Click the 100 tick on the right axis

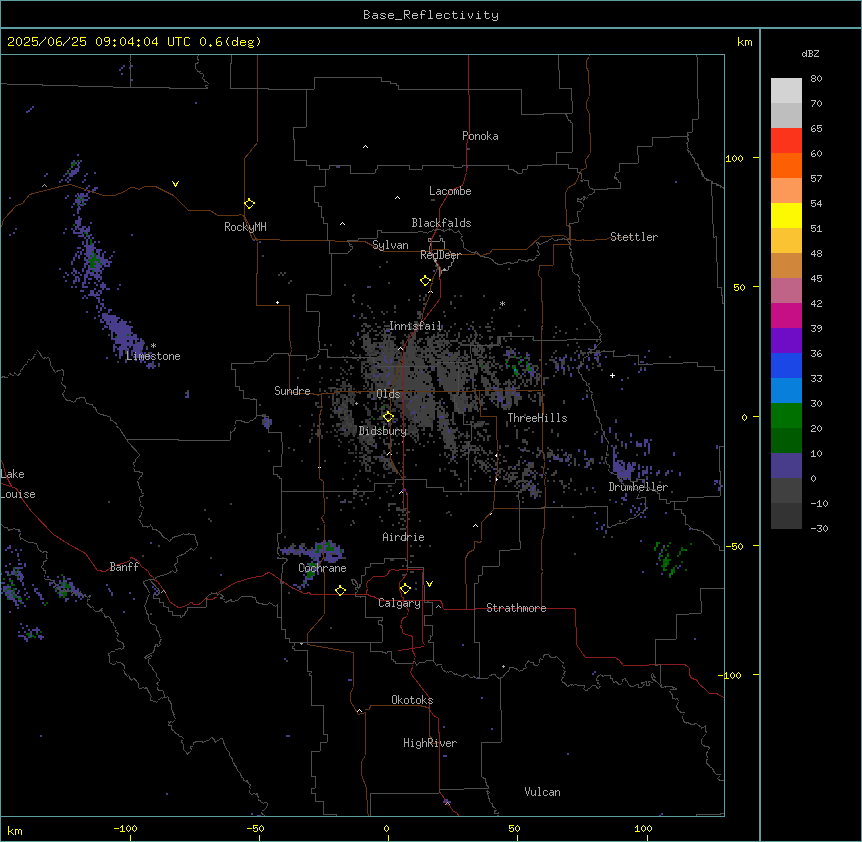[734, 158]
